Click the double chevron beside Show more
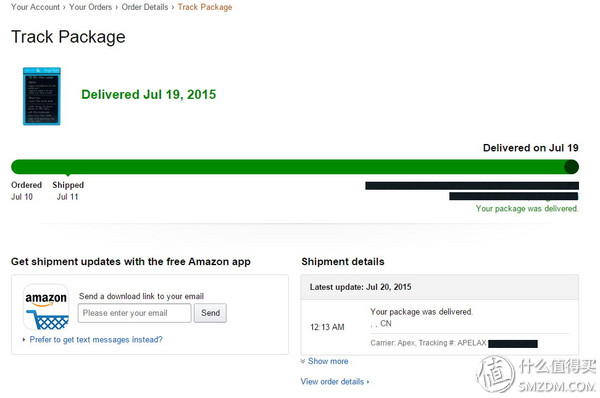The width and height of the screenshot is (600, 398). 303,361
